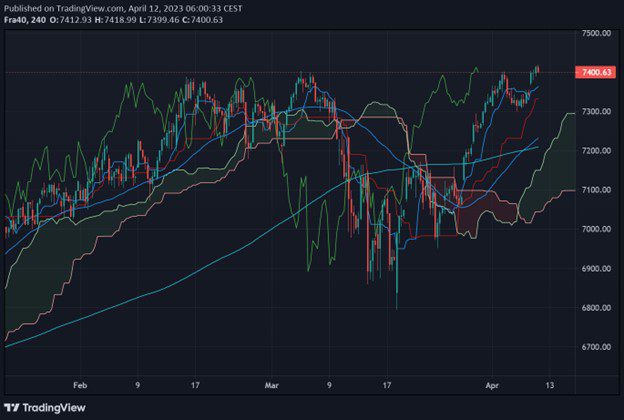Click the TradingView wordmark text
This screenshot has width=624, height=420.
pos(54,408)
